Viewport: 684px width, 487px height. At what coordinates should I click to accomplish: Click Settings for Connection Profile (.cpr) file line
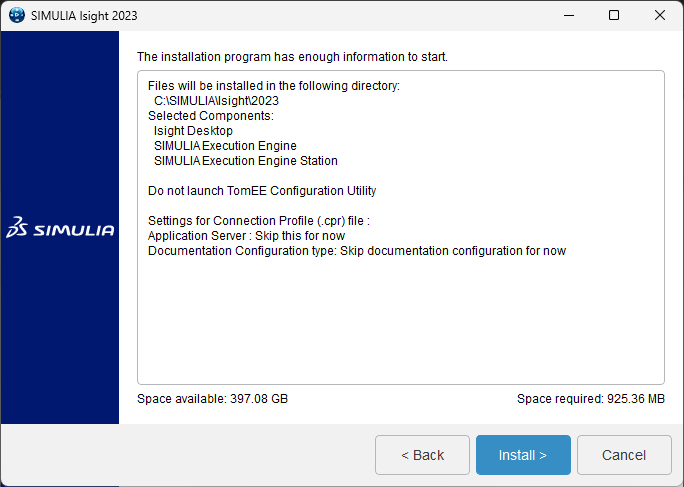[x=259, y=221]
